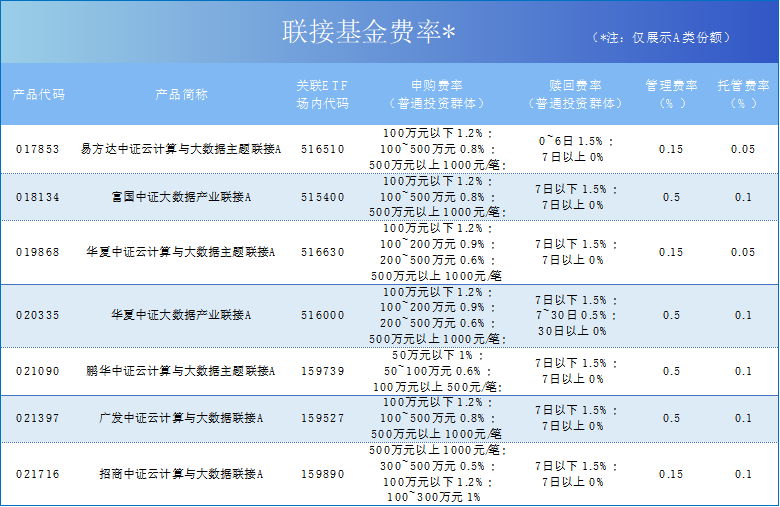Select the 产品代码 column header
Screen dimensions: 780x507
coord(38,94)
